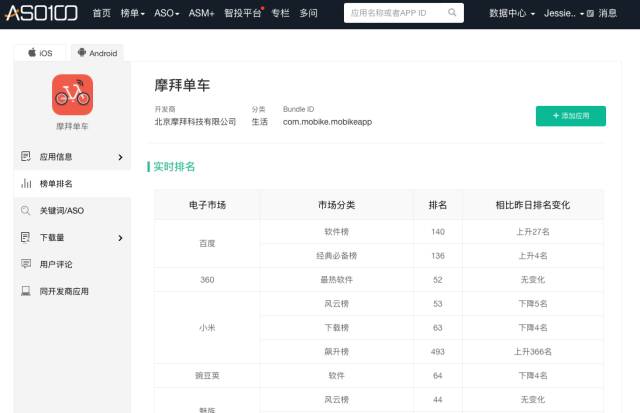
Task: Select 榜单排名 in sidebar
Action: [x=72, y=184]
